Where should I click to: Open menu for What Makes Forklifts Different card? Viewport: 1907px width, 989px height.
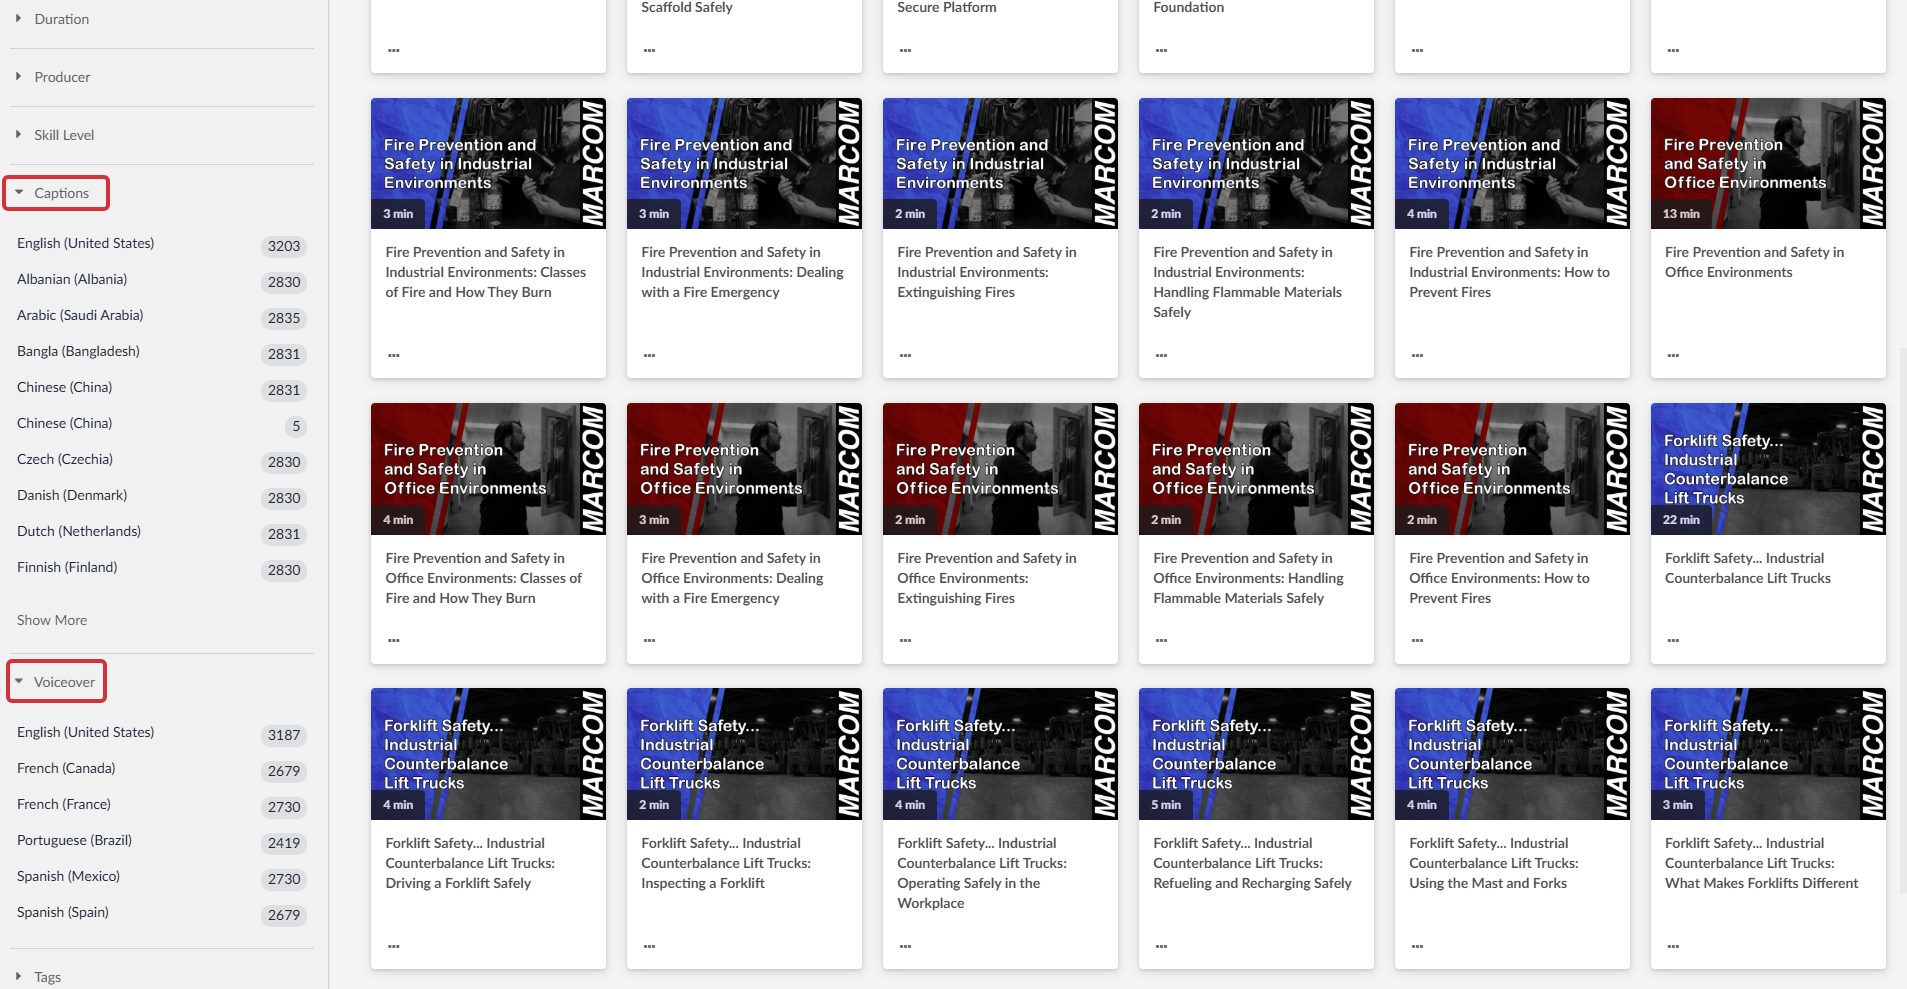pyautogui.click(x=1674, y=946)
